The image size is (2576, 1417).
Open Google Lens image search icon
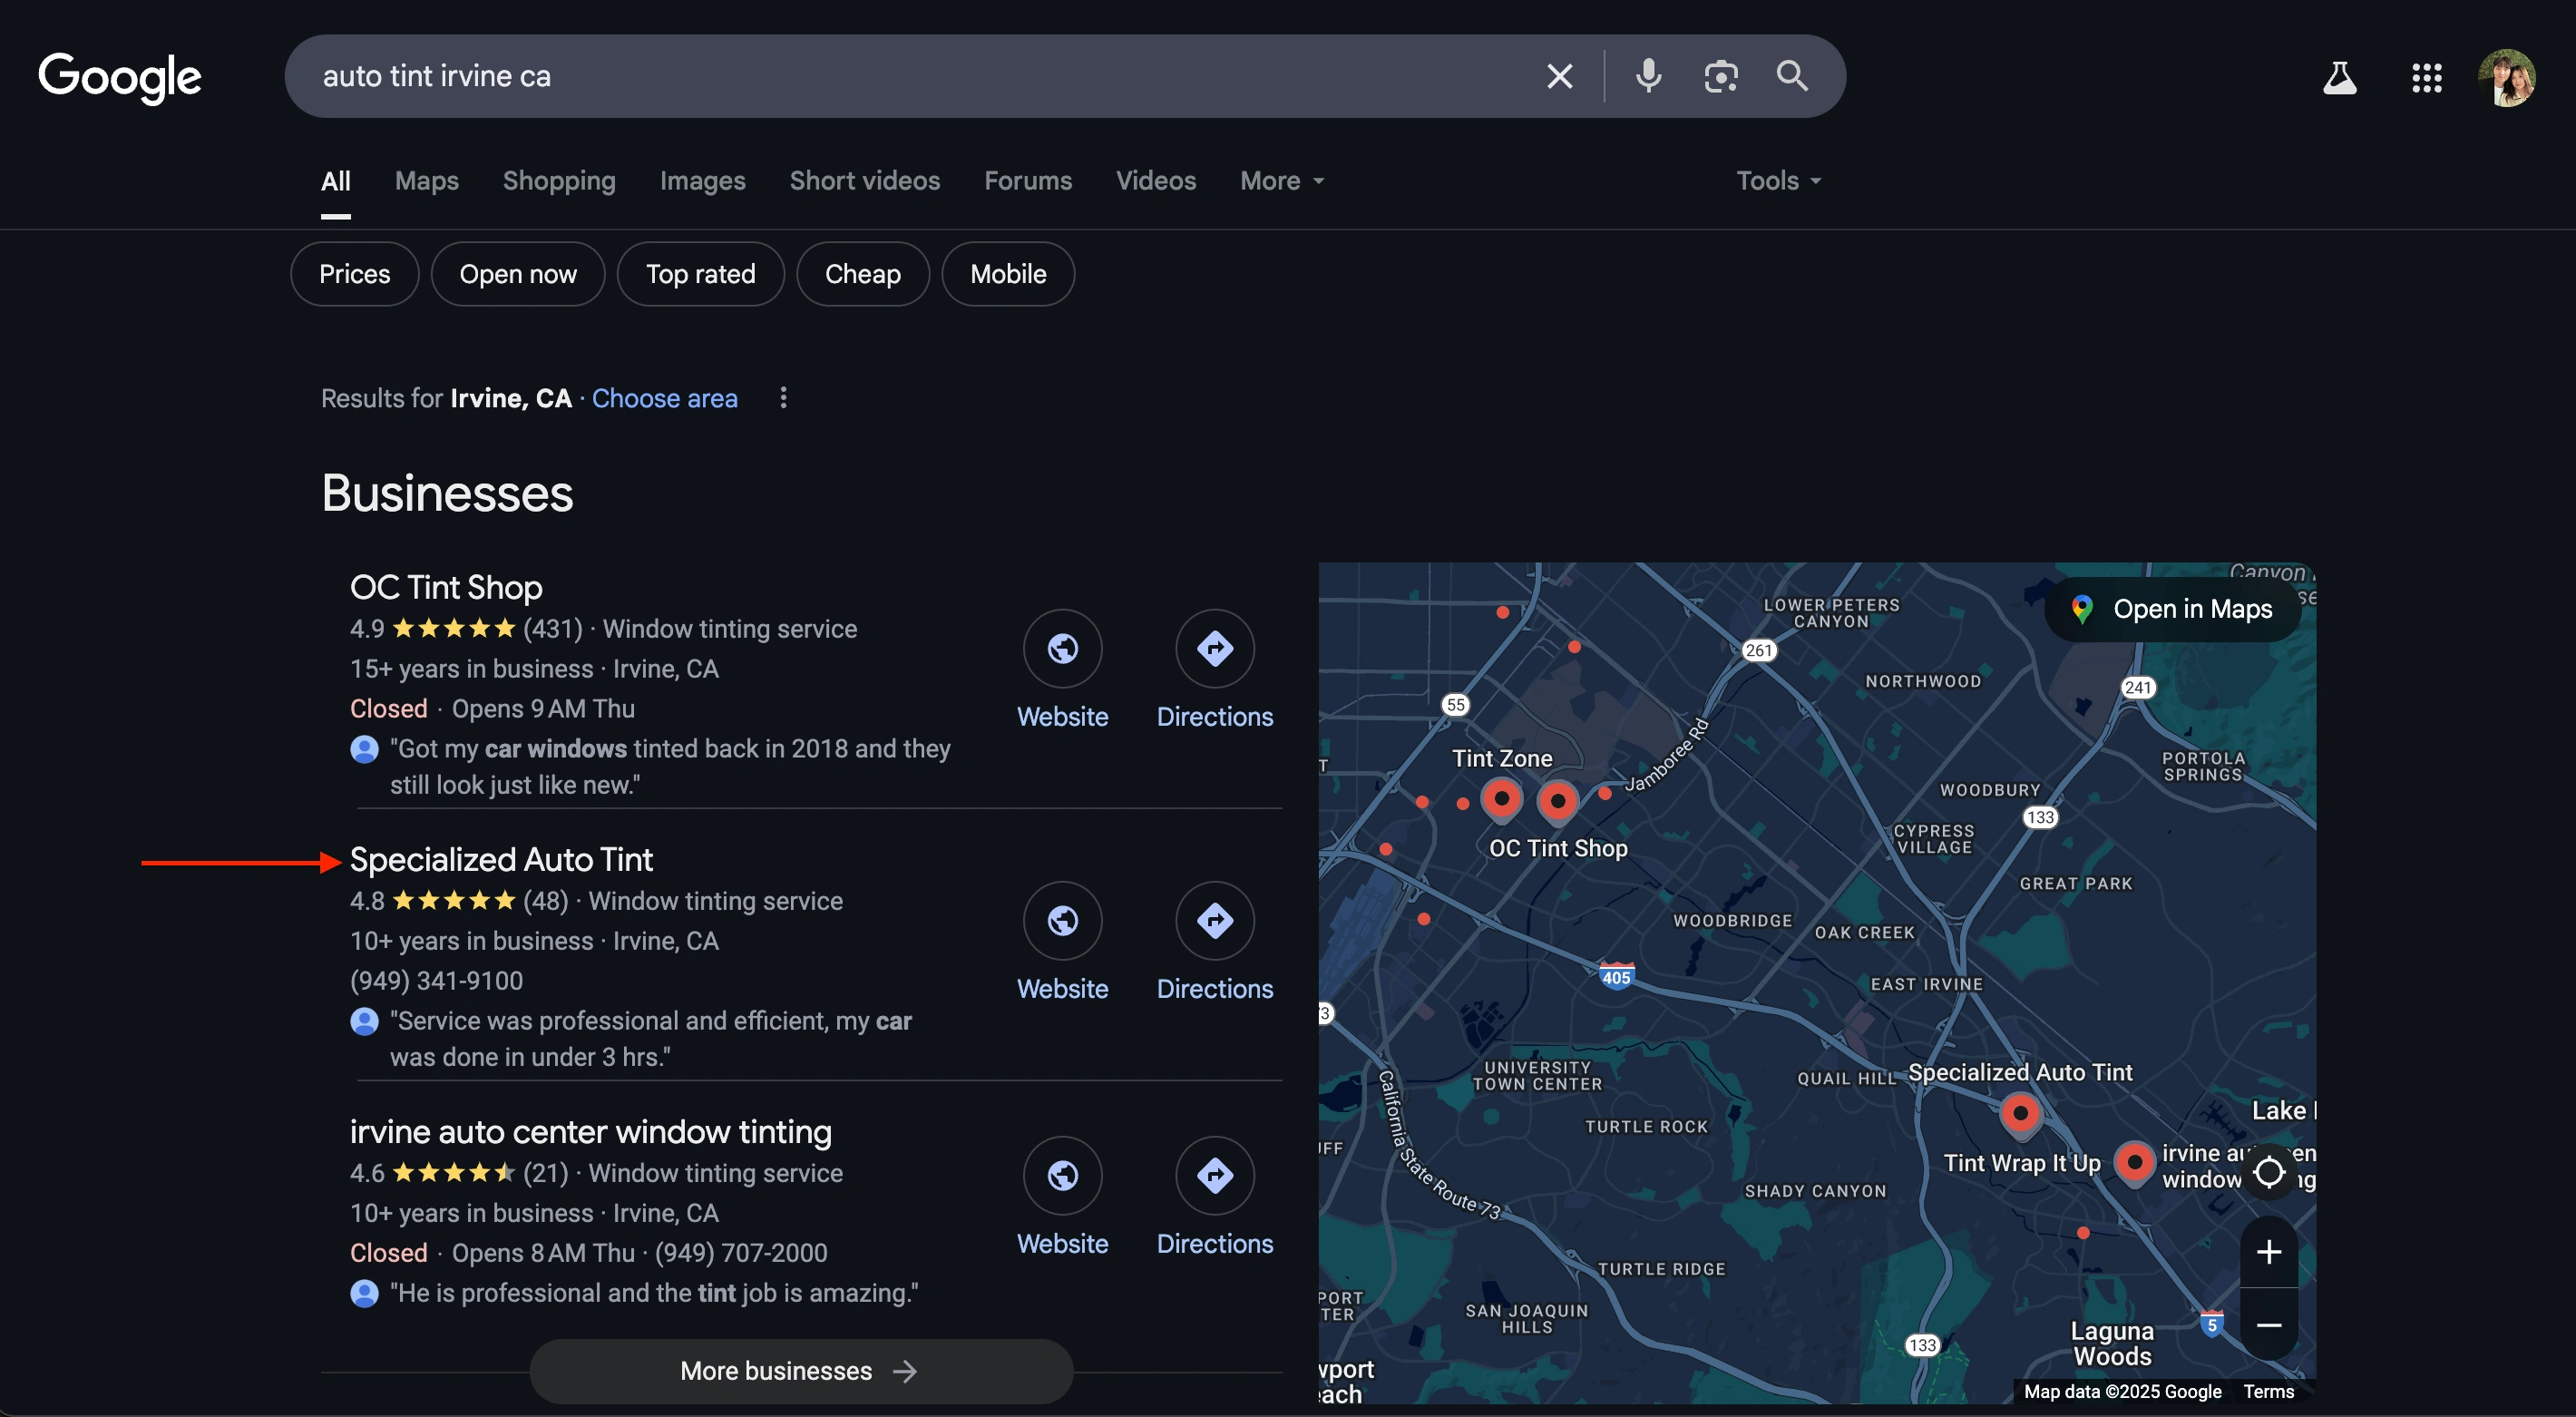[1720, 76]
